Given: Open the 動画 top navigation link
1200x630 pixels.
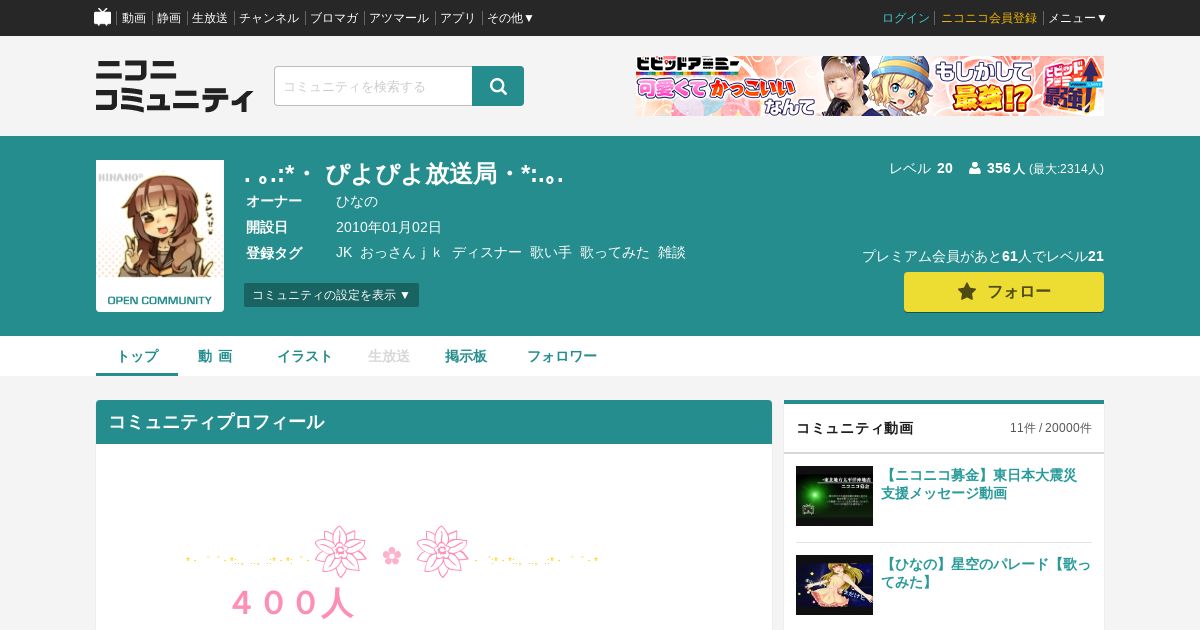Looking at the screenshot, I should [x=134, y=18].
